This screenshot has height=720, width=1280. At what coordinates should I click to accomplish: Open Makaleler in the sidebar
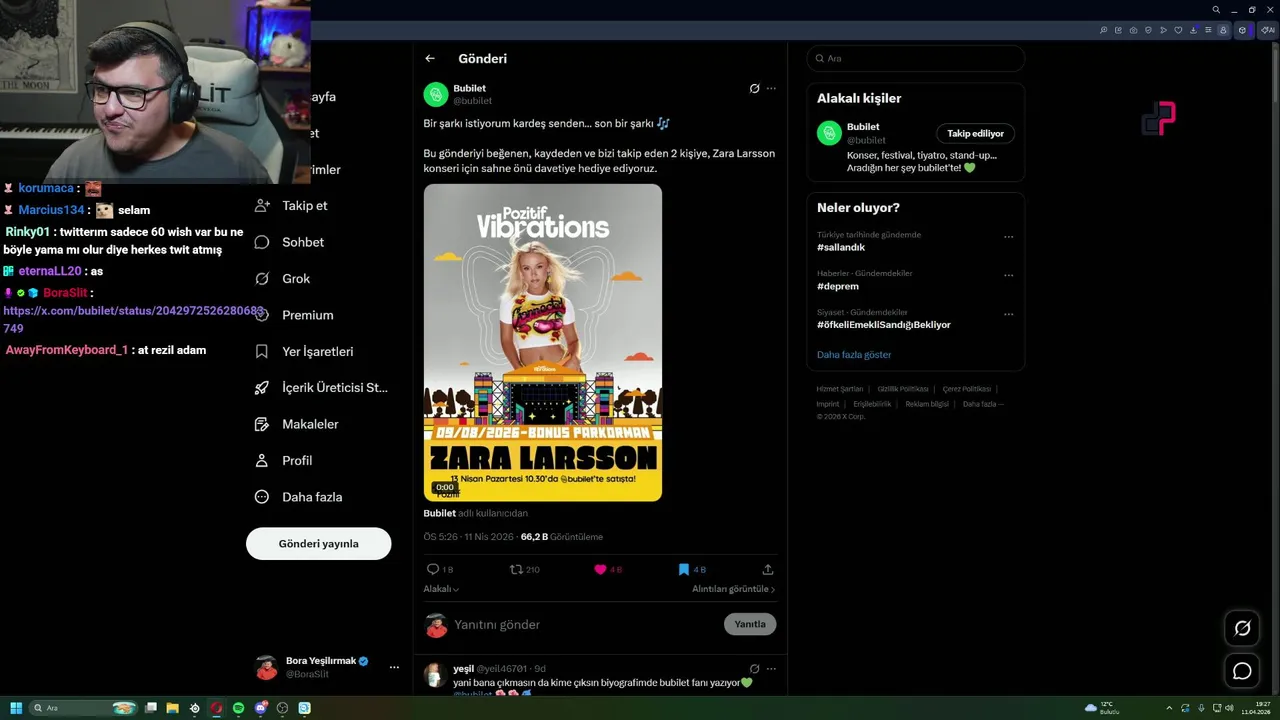(297, 424)
